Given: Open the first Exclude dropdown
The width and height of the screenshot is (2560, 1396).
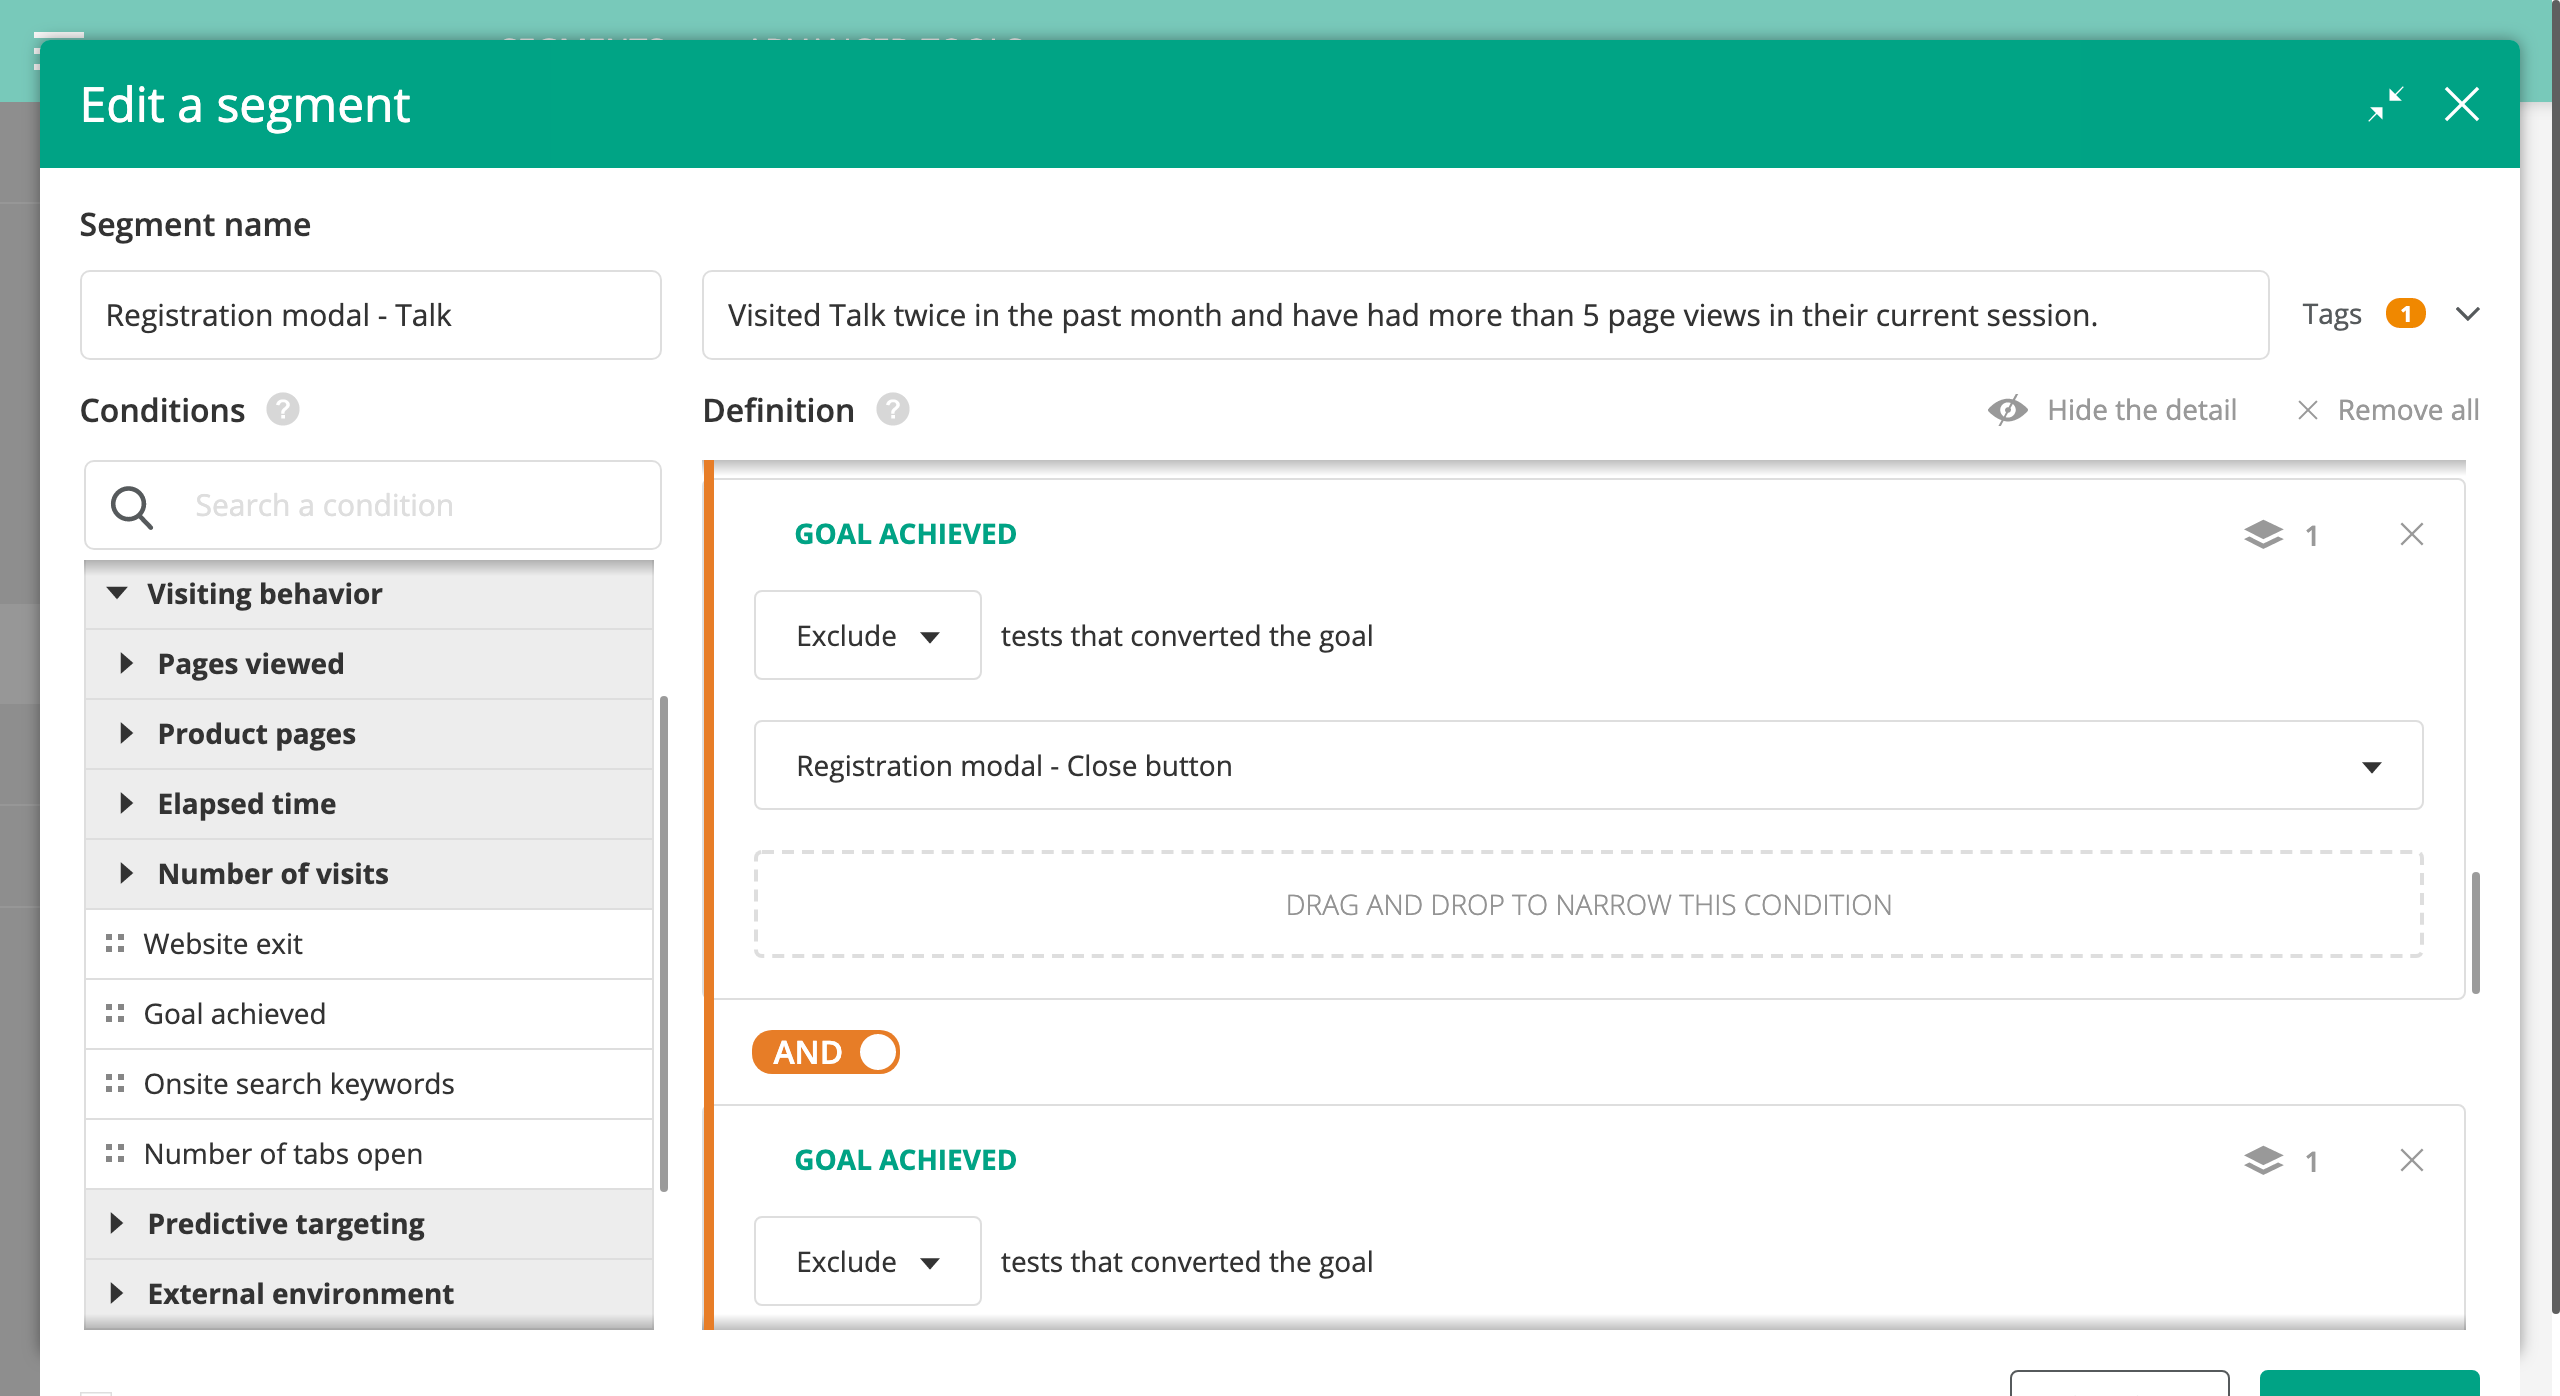Looking at the screenshot, I should coord(867,636).
